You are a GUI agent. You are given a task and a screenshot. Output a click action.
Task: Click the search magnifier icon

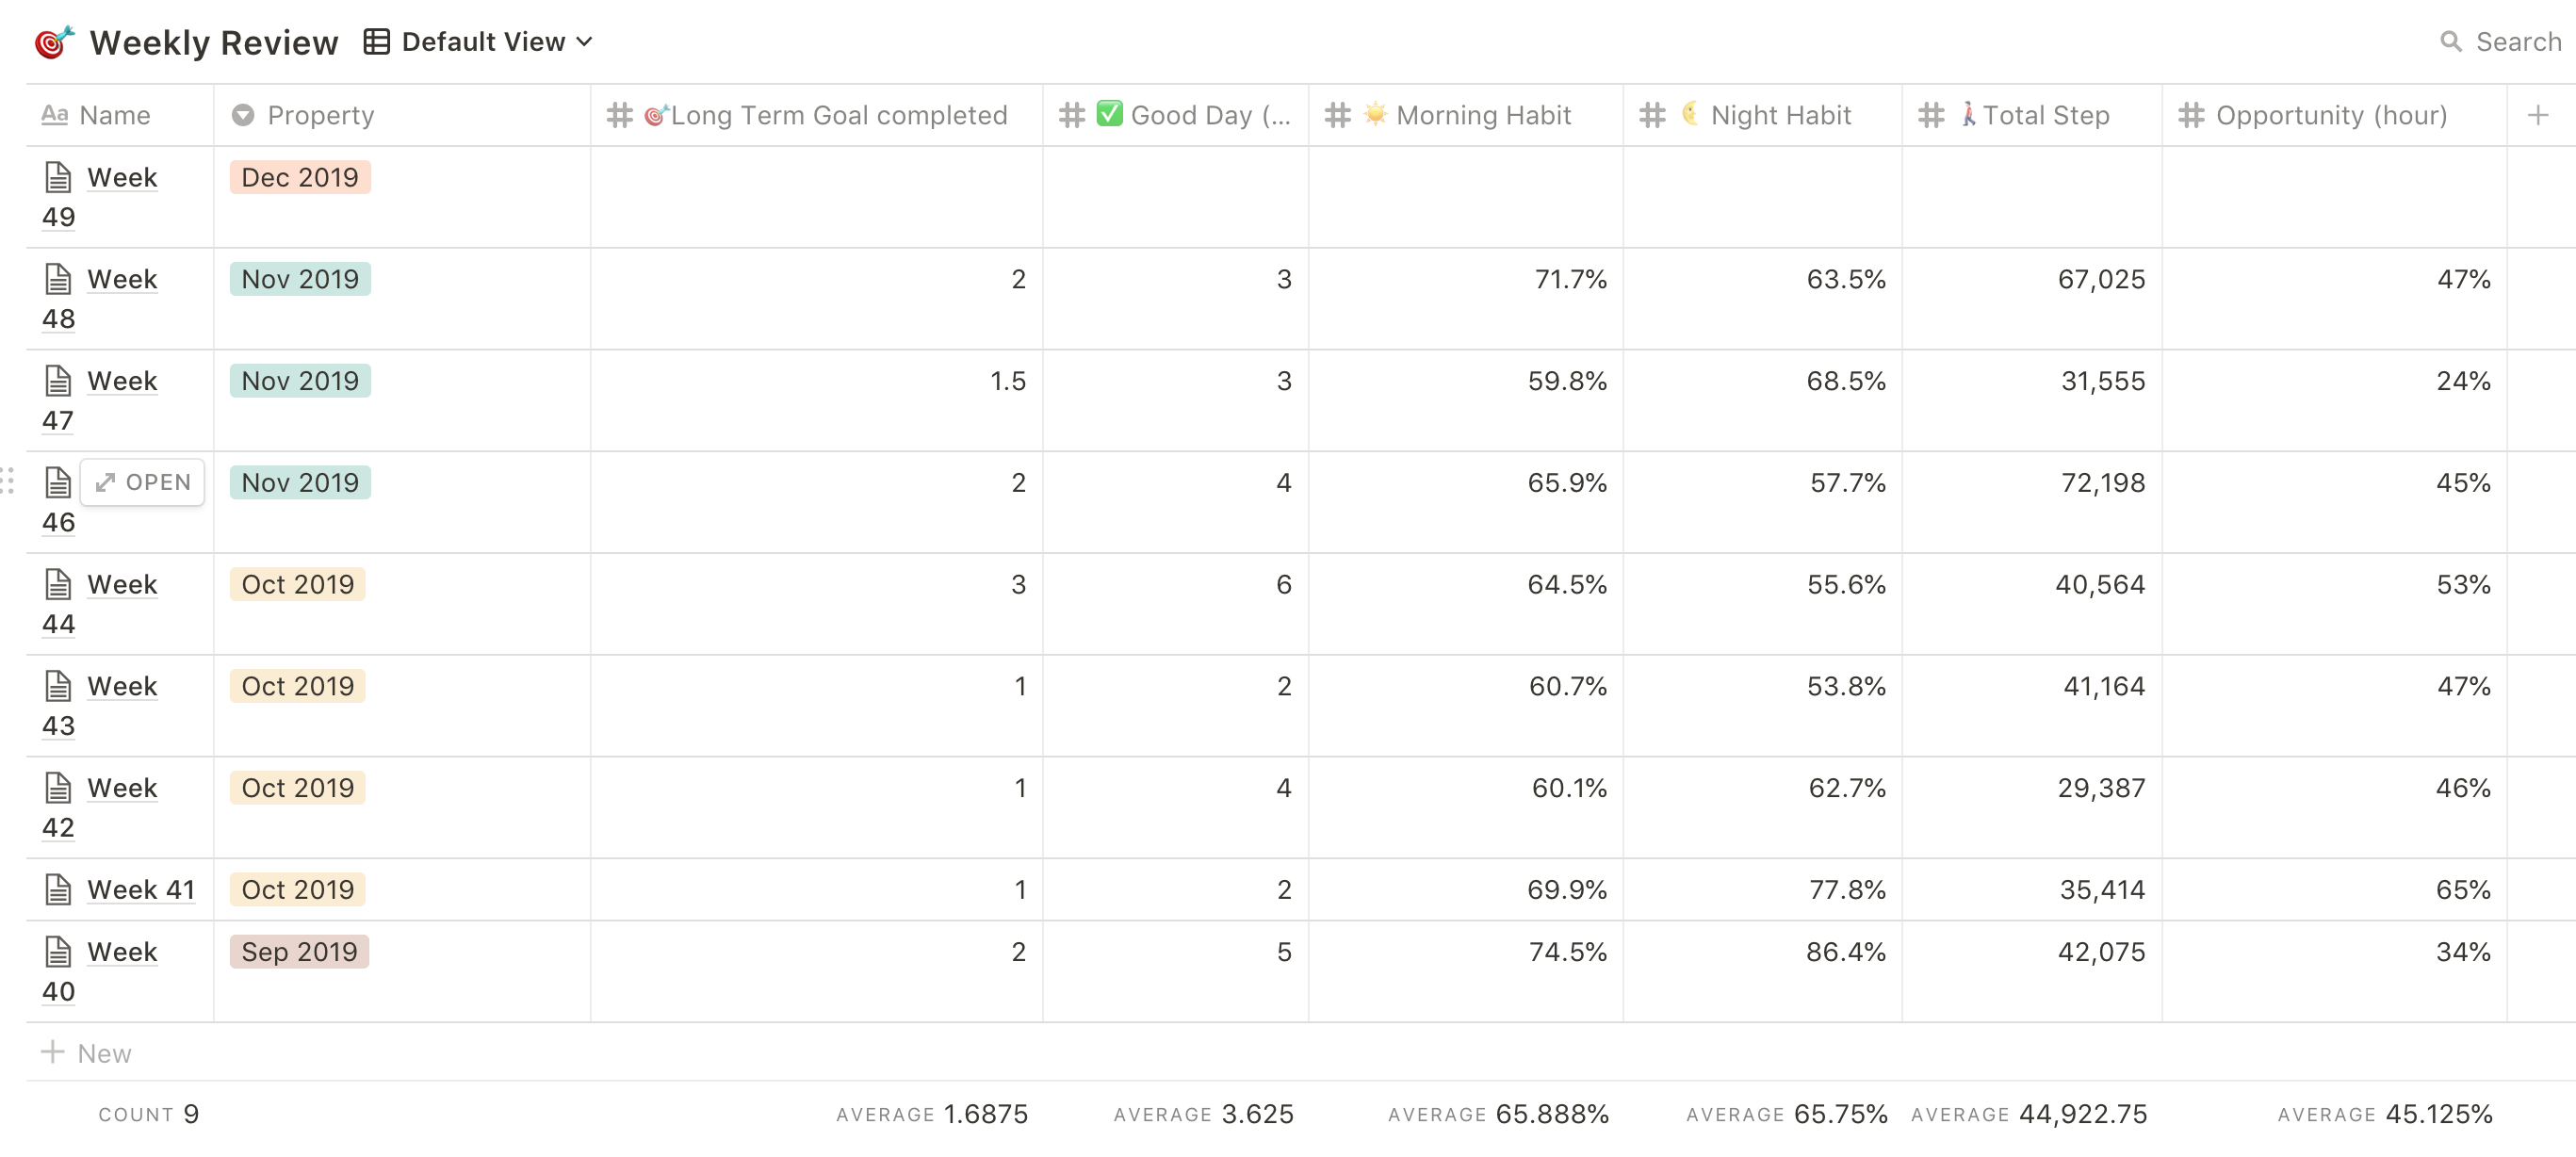point(2450,42)
